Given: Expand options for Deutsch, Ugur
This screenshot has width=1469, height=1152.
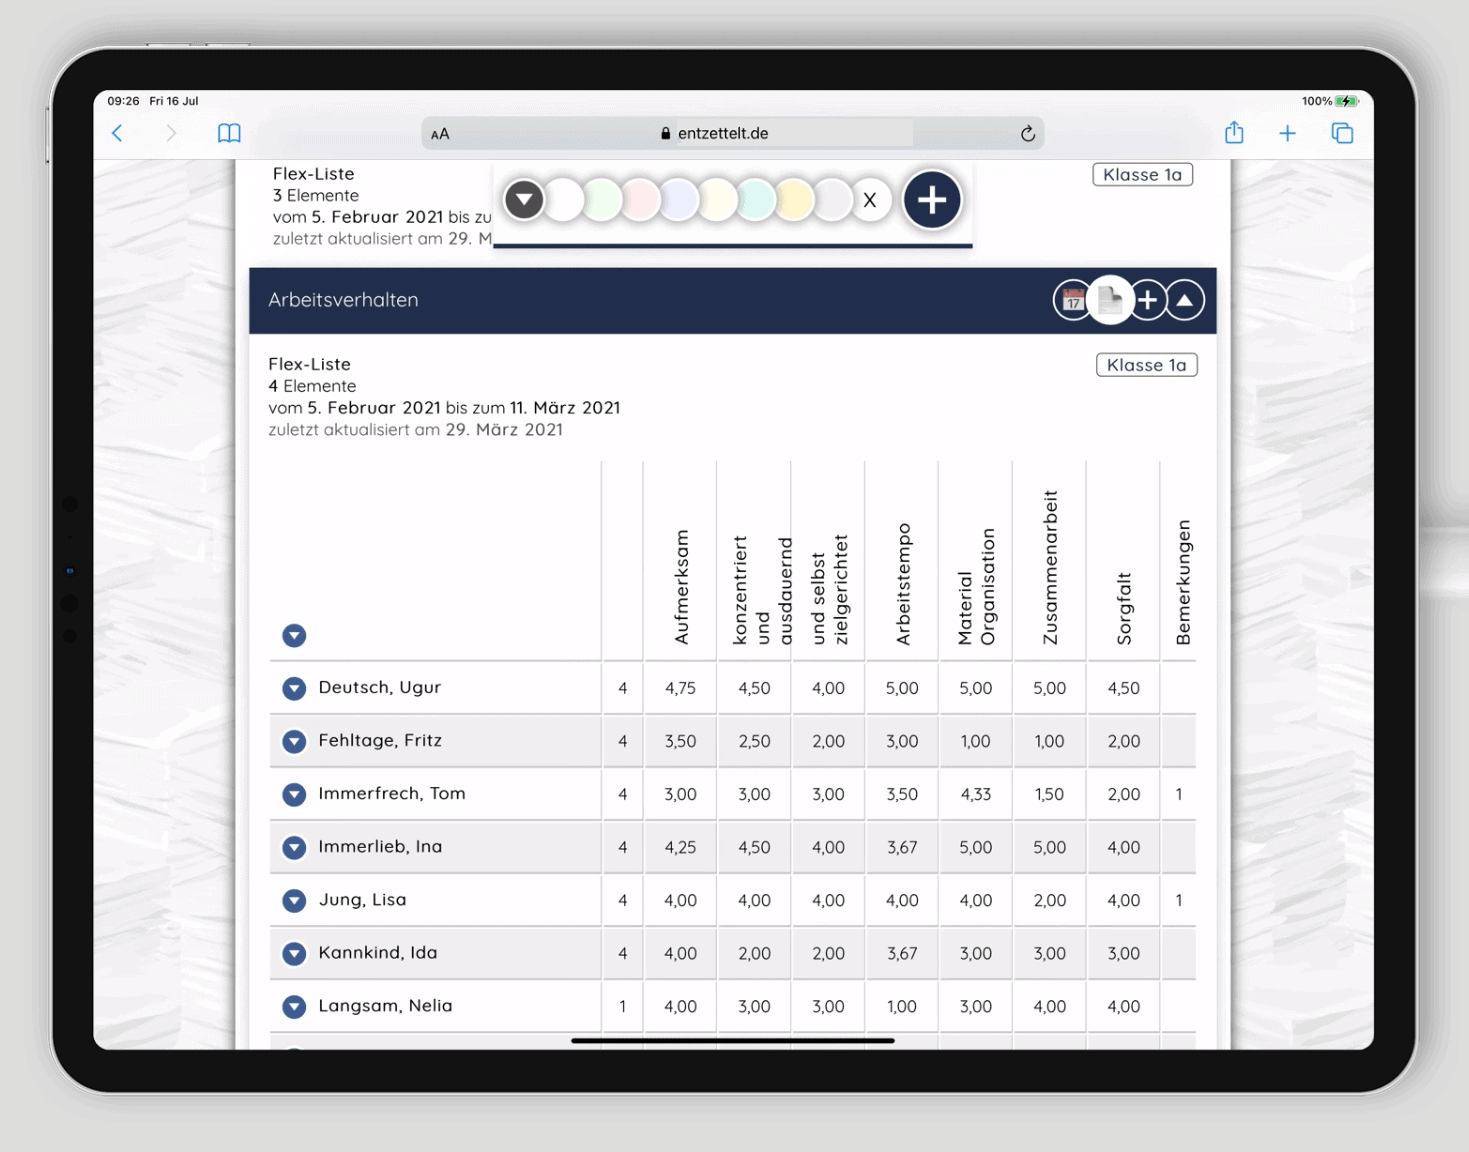Looking at the screenshot, I should [294, 688].
